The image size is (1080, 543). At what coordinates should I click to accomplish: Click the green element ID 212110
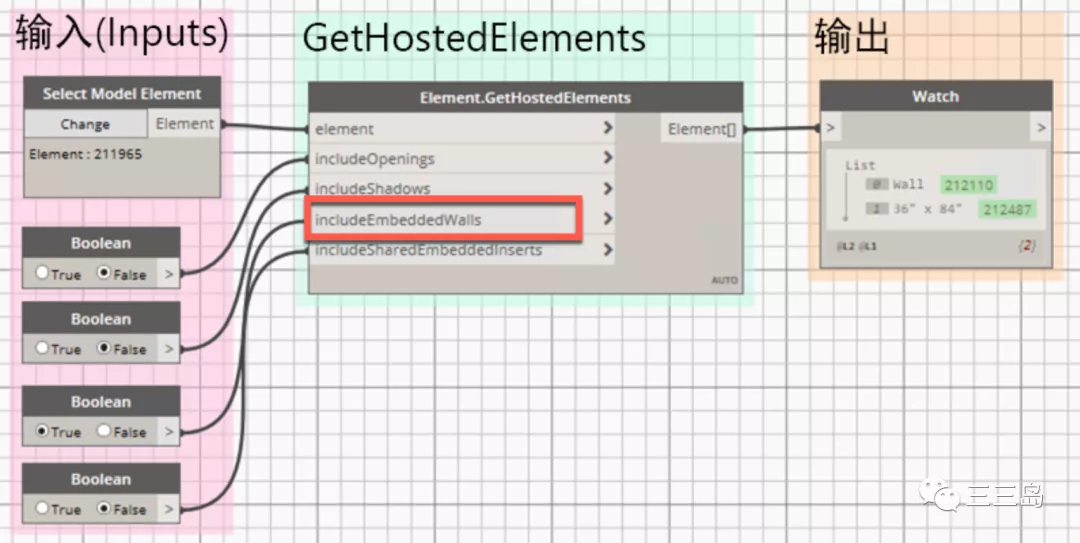point(968,185)
